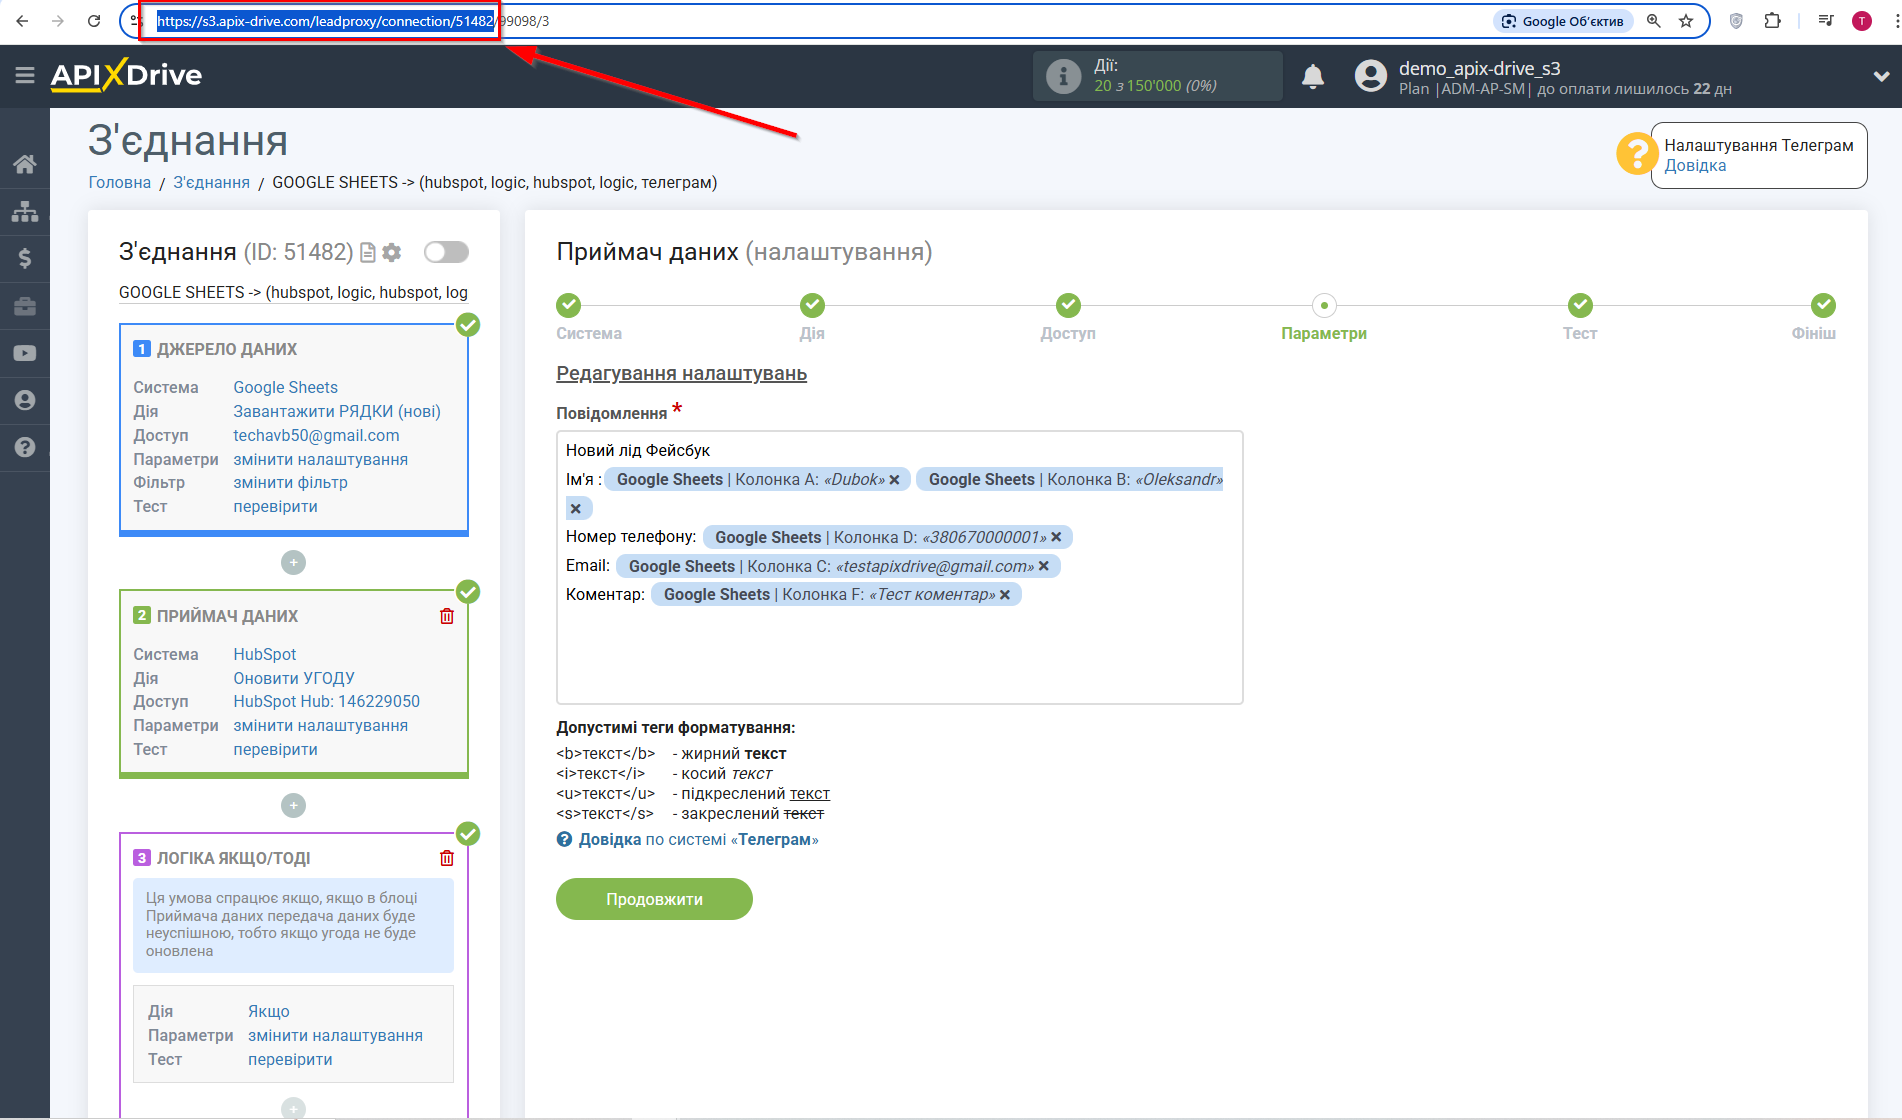1902x1120 pixels.
Task: Go to the Система step
Action: pyautogui.click(x=569, y=305)
